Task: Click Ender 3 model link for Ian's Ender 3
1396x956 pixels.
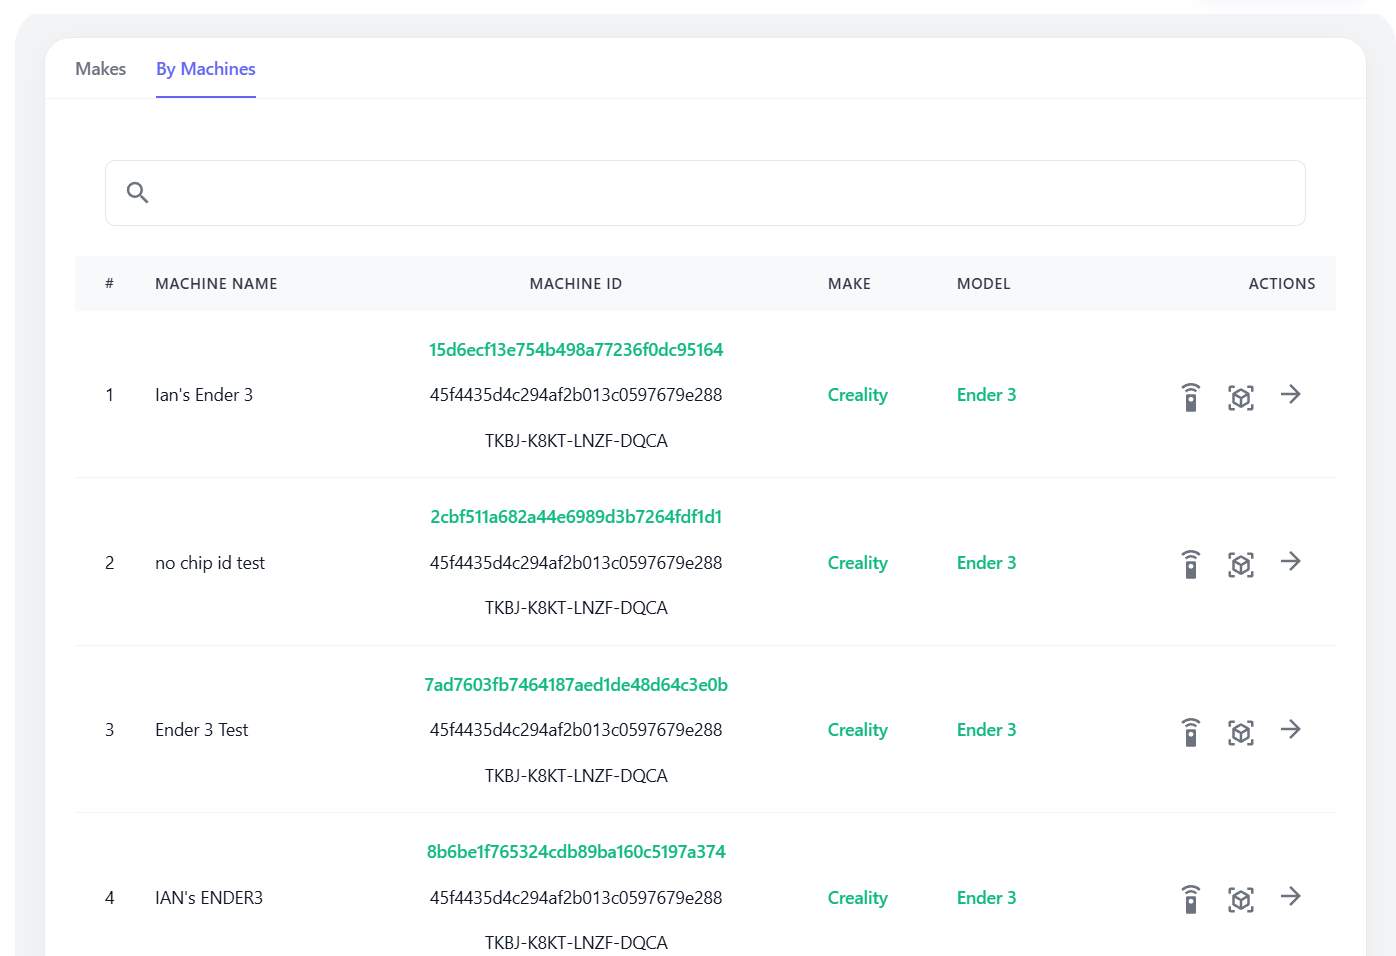Action: (x=987, y=395)
